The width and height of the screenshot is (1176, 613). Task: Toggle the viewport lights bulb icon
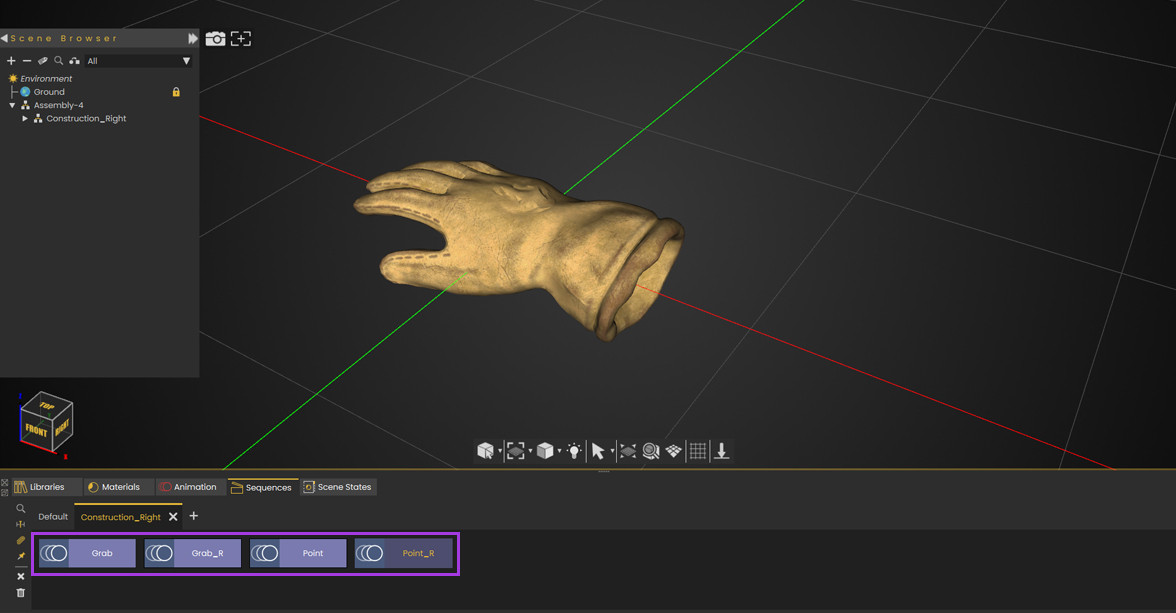(x=574, y=450)
